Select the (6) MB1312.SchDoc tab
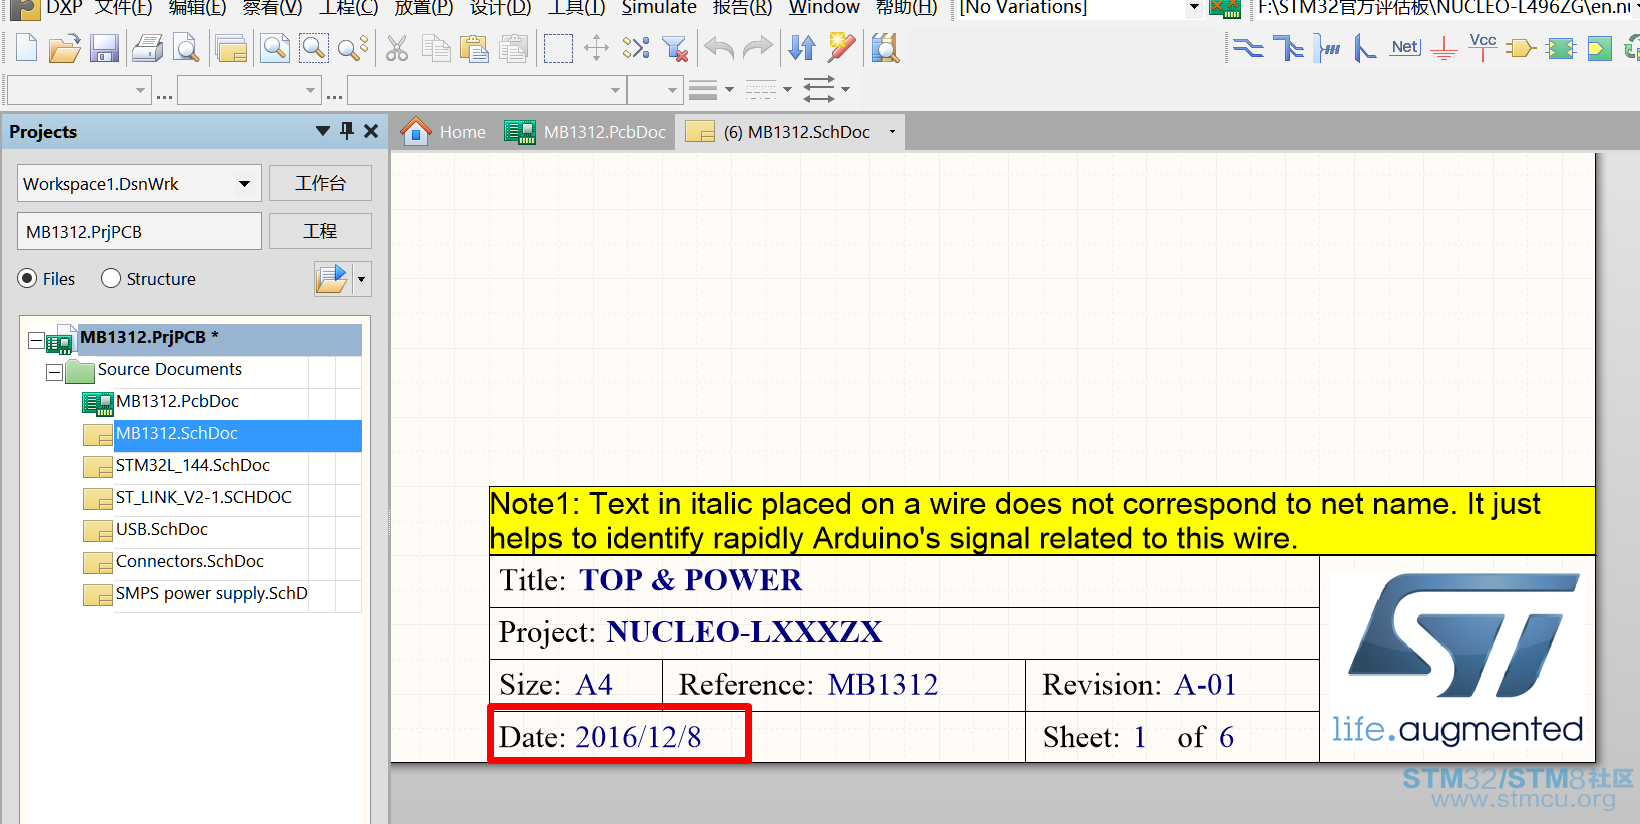Image resolution: width=1640 pixels, height=824 pixels. (790, 132)
